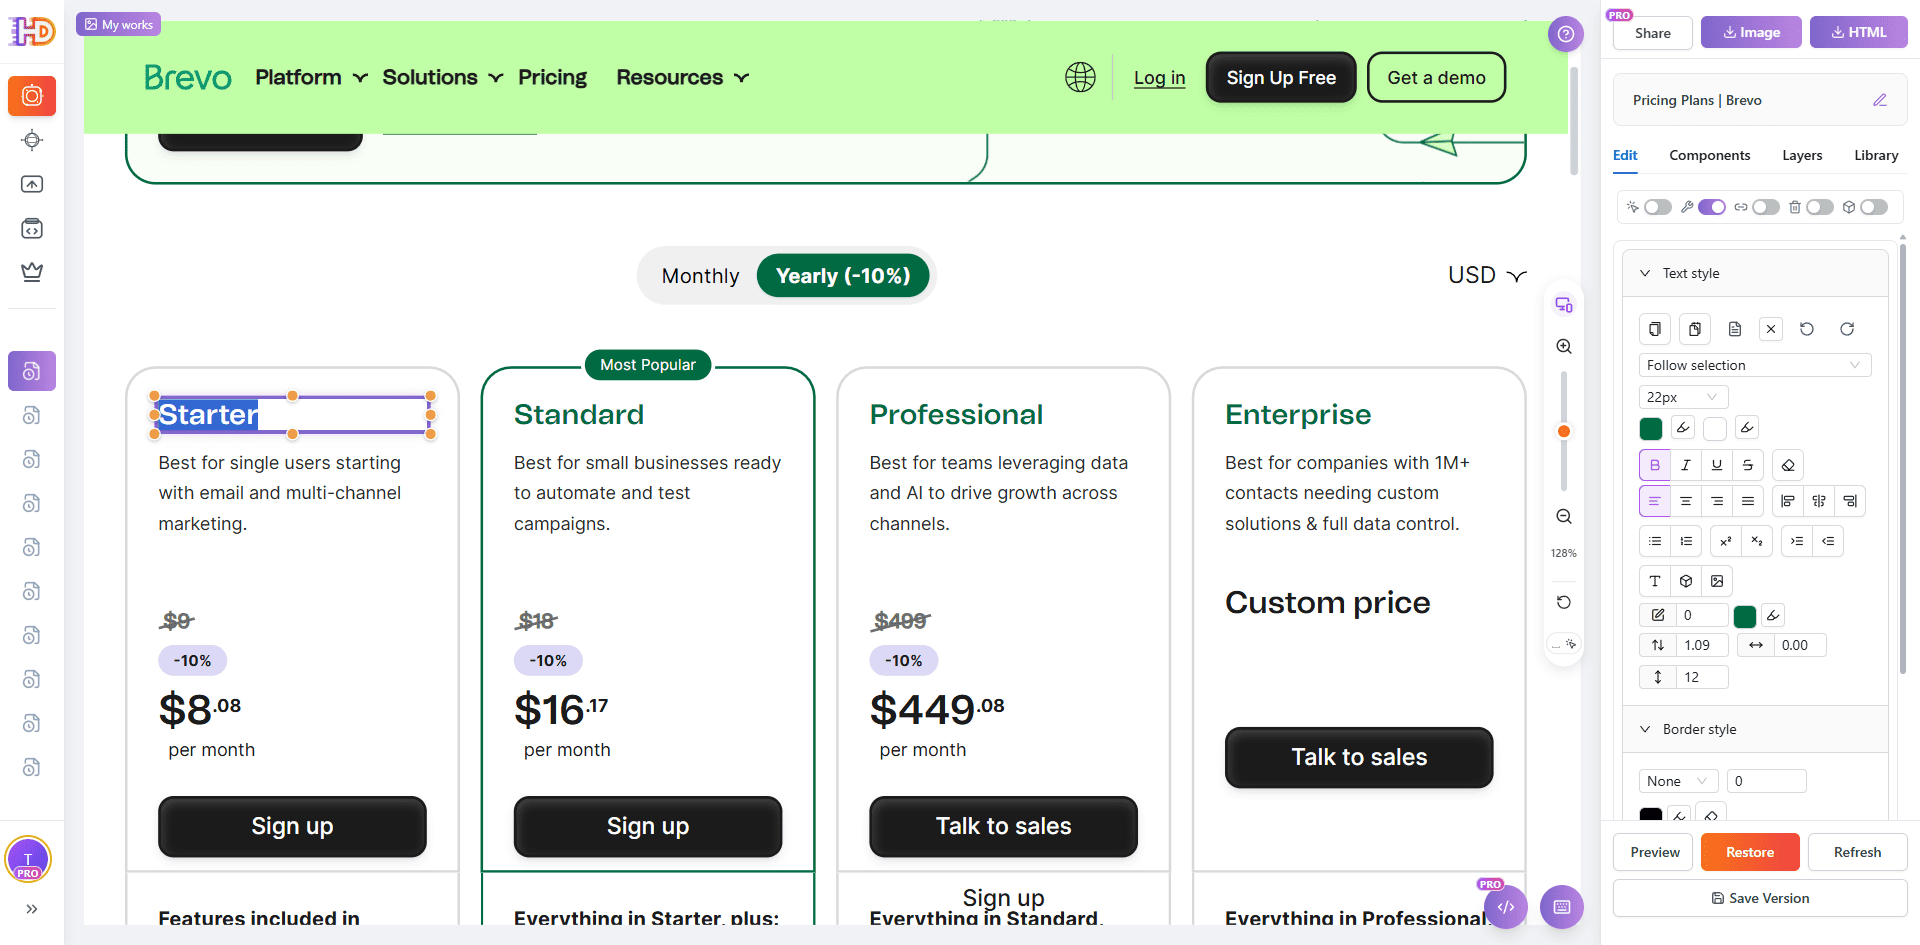Click the edit title pencil icon
1920x945 pixels.
[x=1879, y=100]
